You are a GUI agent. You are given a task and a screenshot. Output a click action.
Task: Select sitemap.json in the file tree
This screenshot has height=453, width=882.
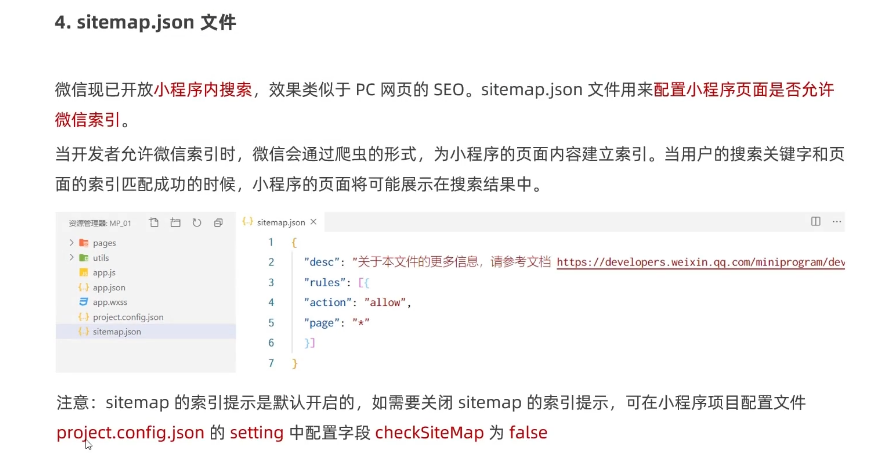point(116,331)
